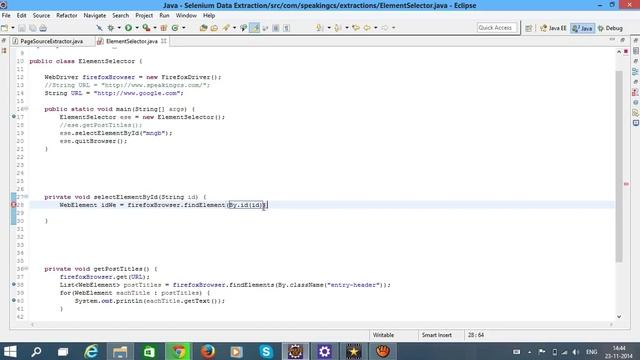The width and height of the screenshot is (640, 360).
Task: Open the Debug configurations dropdown arrow
Action: [x=119, y=28]
